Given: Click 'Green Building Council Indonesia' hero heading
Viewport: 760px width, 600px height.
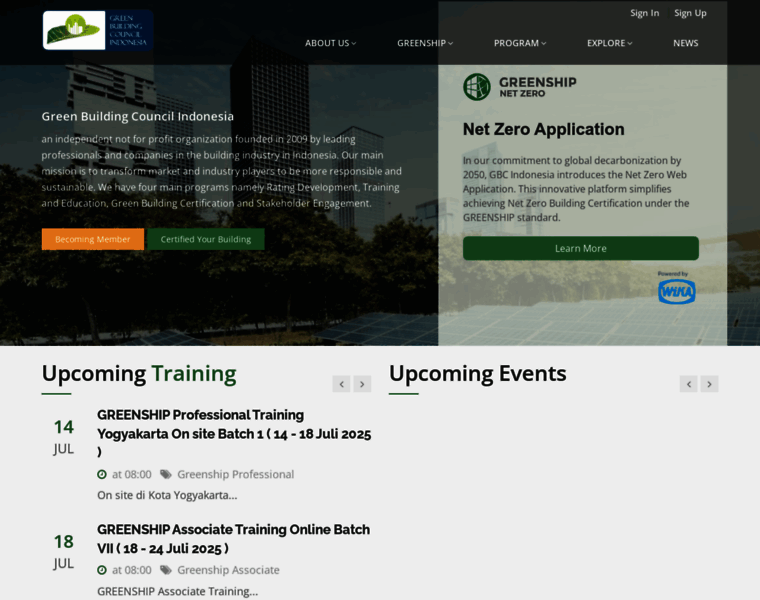Looking at the screenshot, I should point(138,116).
